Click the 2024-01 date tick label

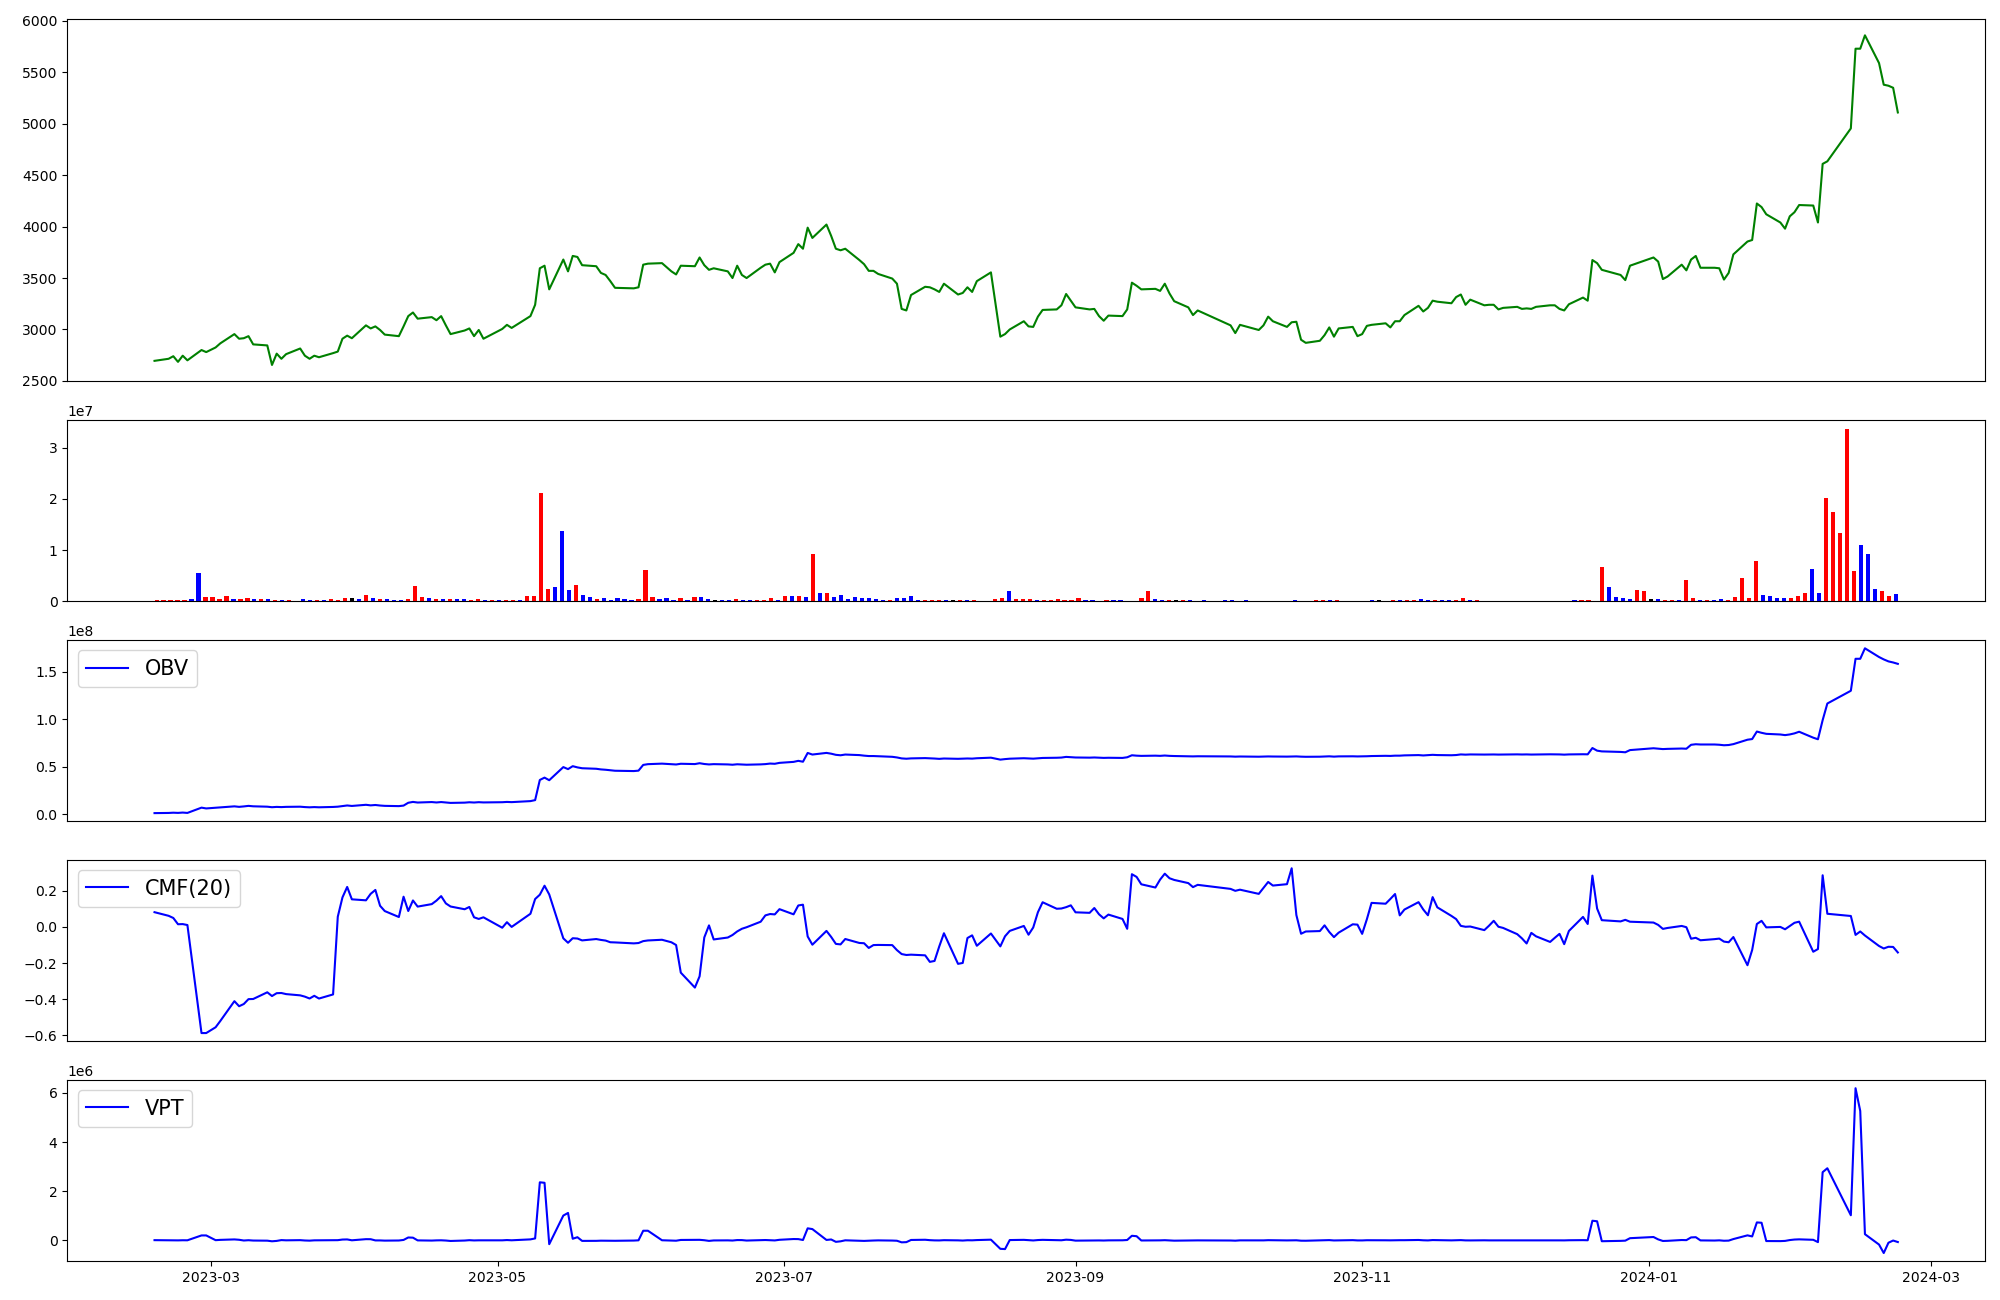[1648, 1277]
